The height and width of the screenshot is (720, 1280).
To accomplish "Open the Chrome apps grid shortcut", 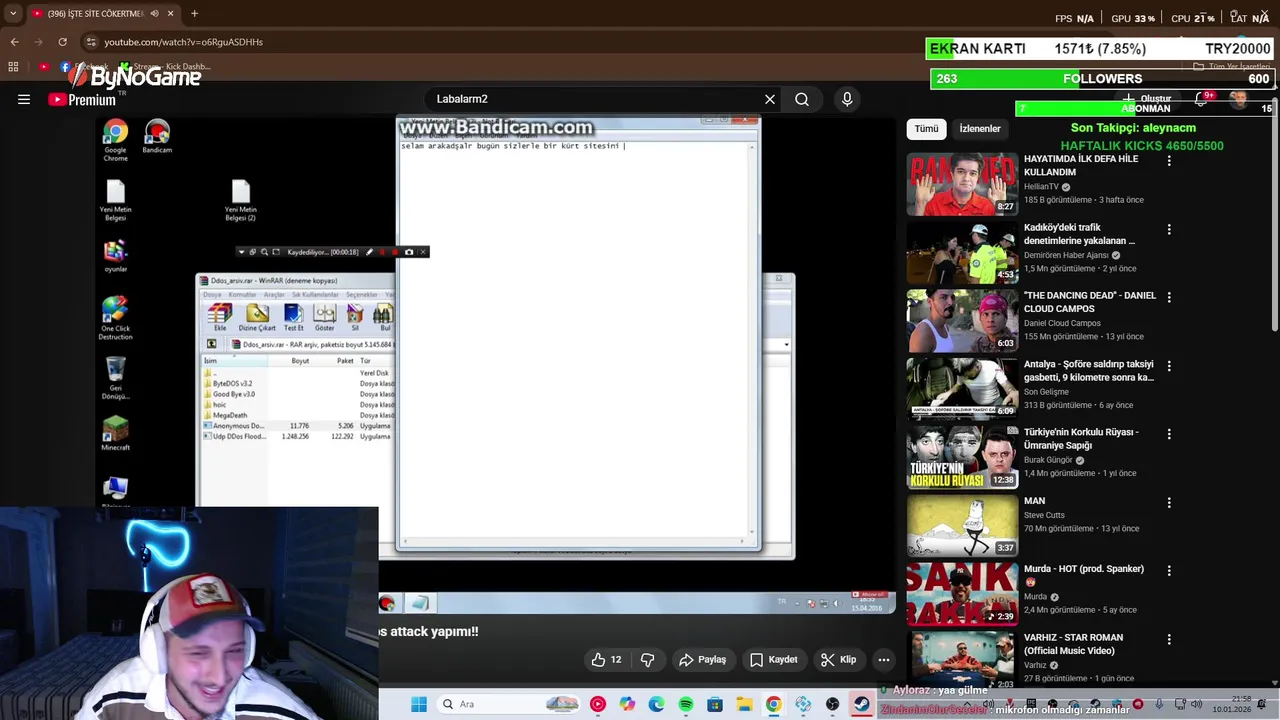I will tap(13, 67).
